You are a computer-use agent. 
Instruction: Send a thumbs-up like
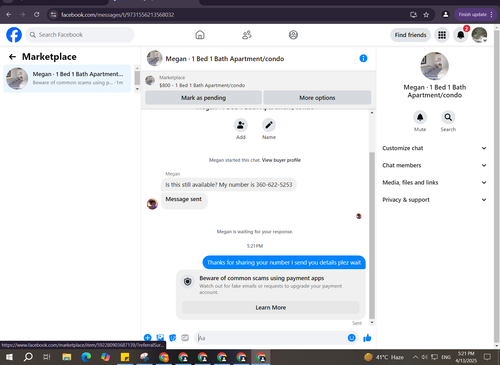[367, 338]
